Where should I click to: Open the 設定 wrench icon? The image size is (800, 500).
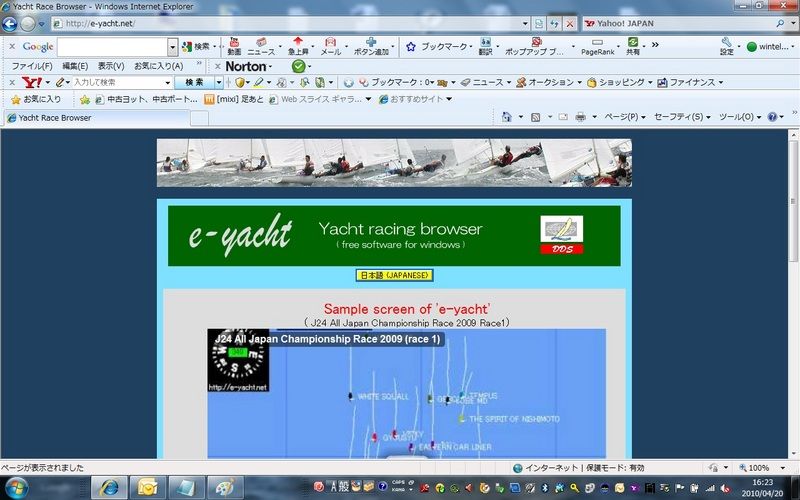[727, 46]
